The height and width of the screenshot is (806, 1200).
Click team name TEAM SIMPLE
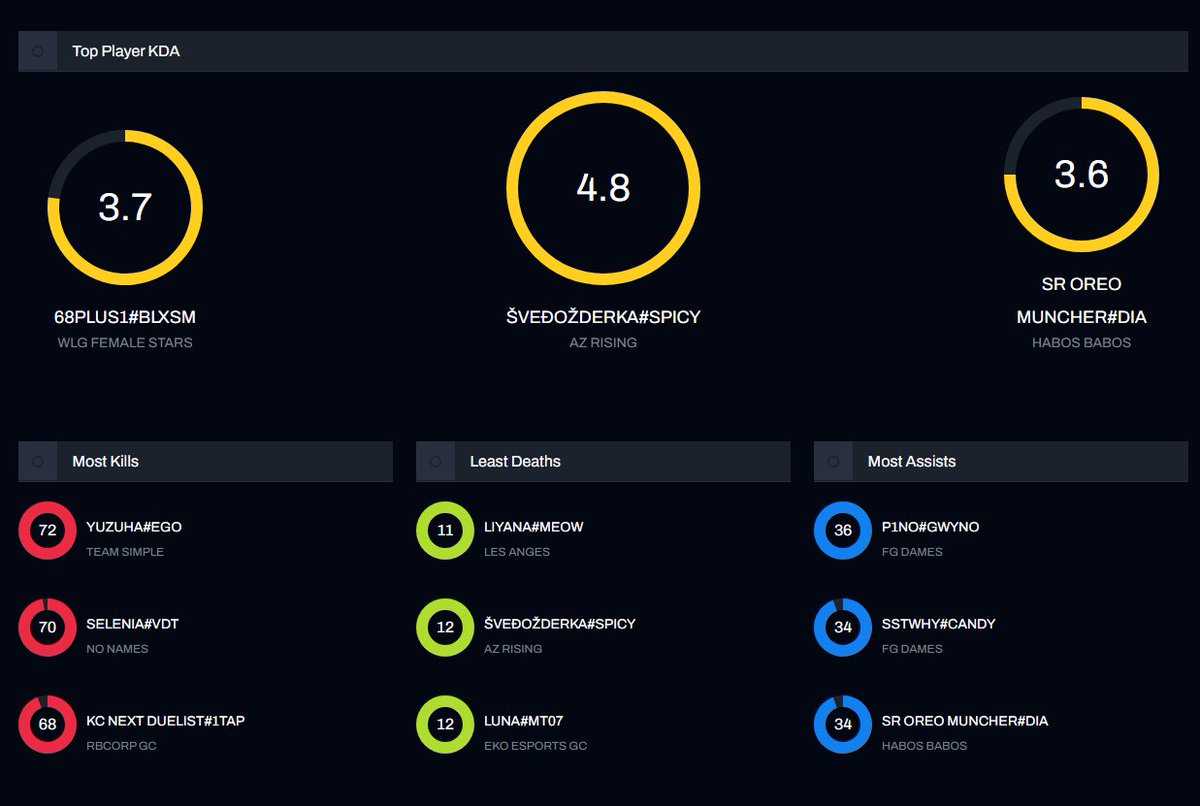pos(125,552)
